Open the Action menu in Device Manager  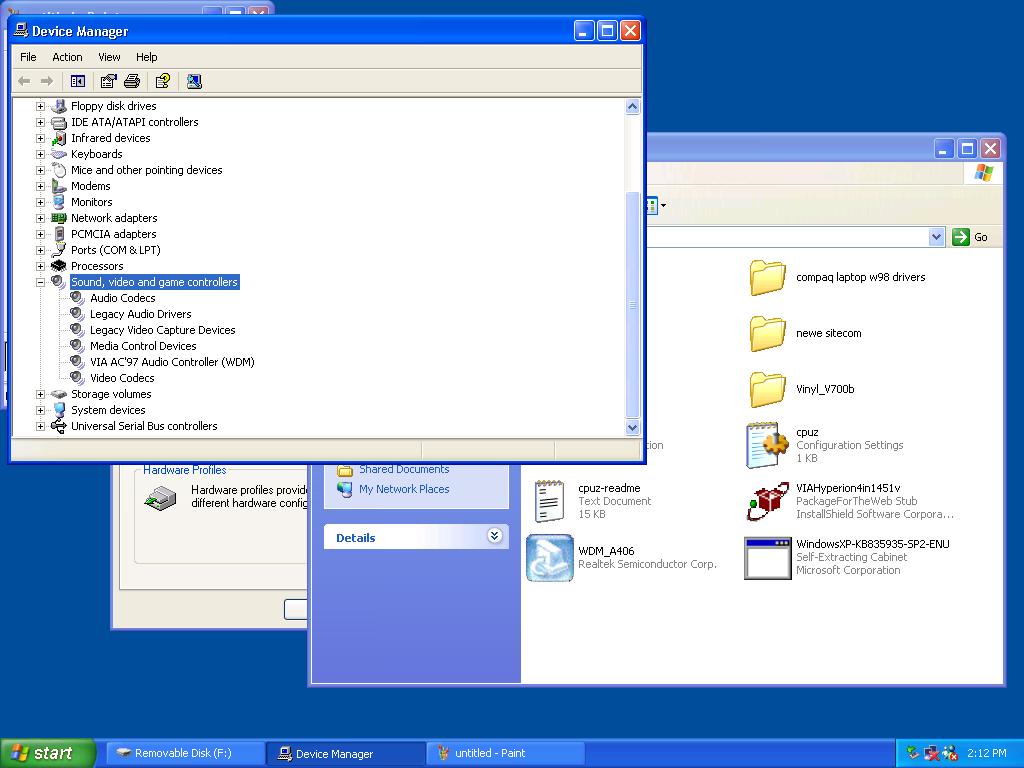point(67,57)
